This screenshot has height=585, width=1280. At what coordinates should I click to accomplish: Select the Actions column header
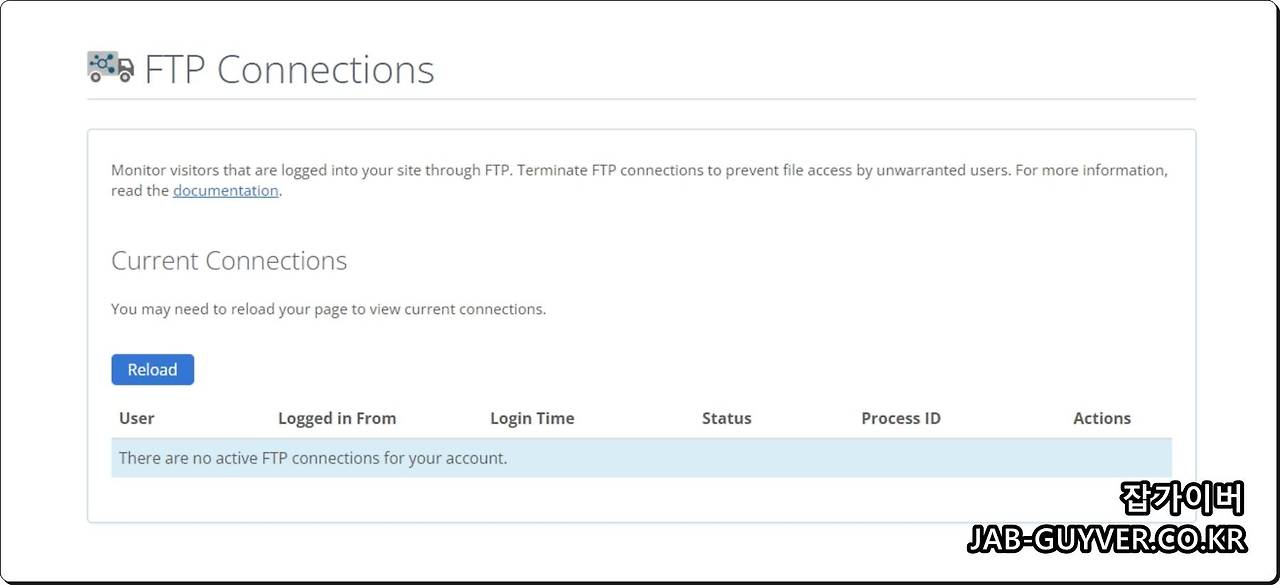click(1102, 418)
